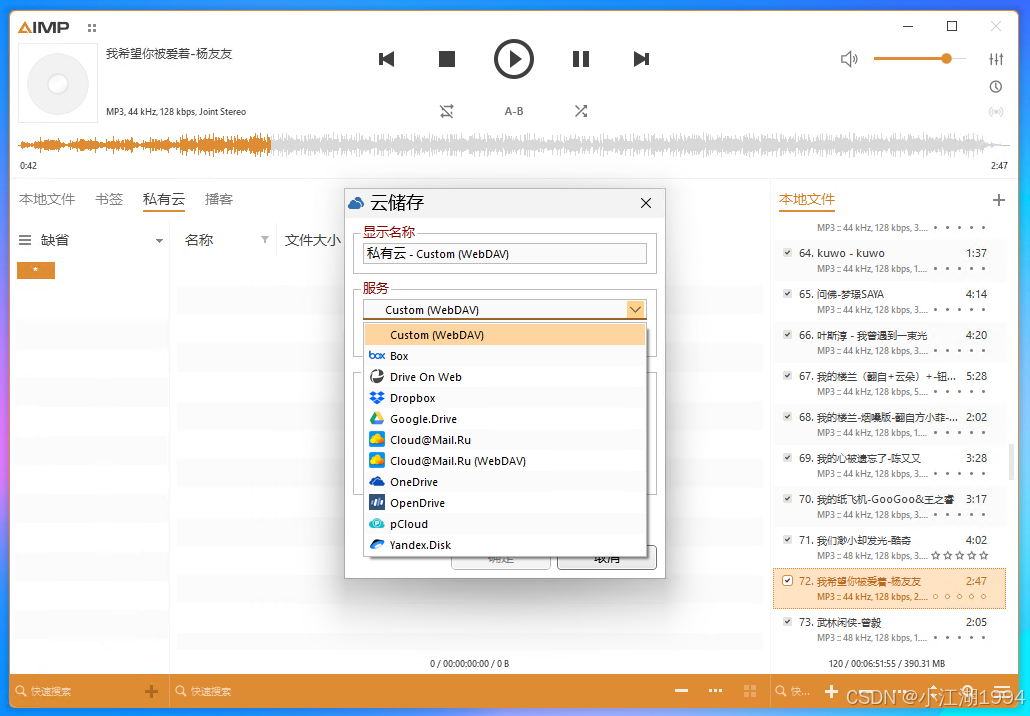
Task: Select track 73 武林闲侠-曾毅
Action: point(889,629)
